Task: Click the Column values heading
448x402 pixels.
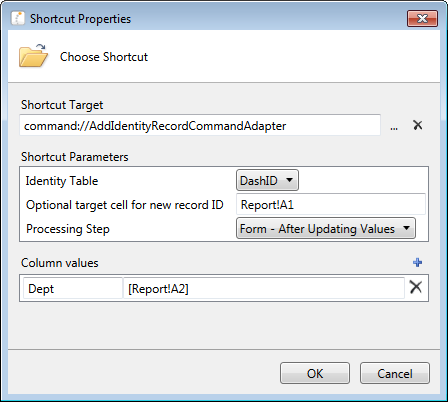Action: pyautogui.click(x=60, y=263)
